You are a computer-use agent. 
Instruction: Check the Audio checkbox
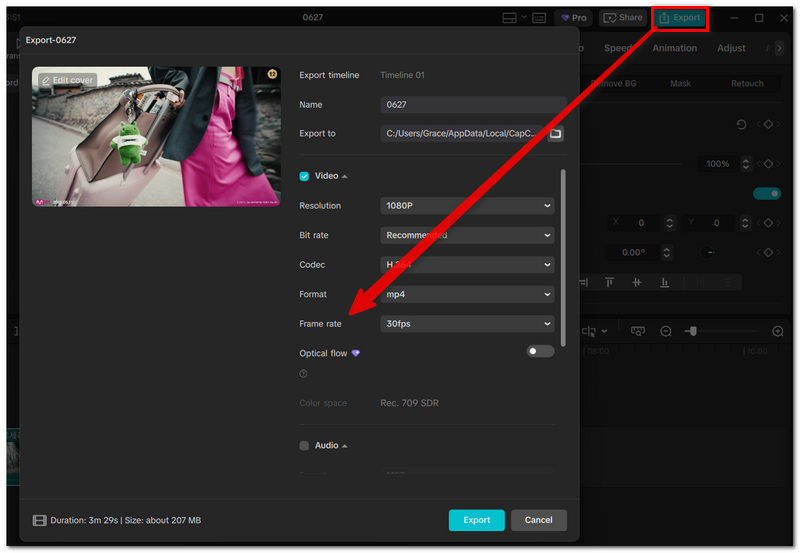click(x=304, y=446)
